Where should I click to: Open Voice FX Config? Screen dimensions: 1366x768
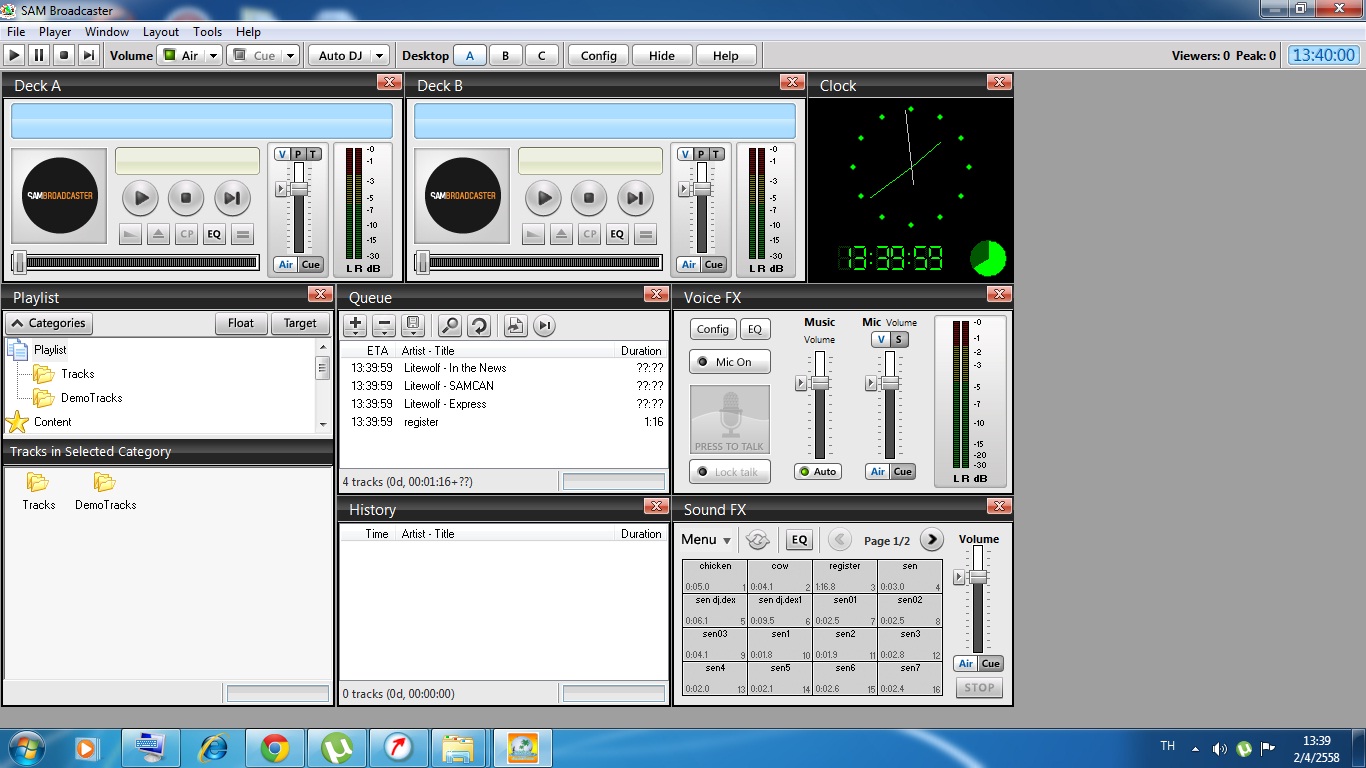coord(713,329)
